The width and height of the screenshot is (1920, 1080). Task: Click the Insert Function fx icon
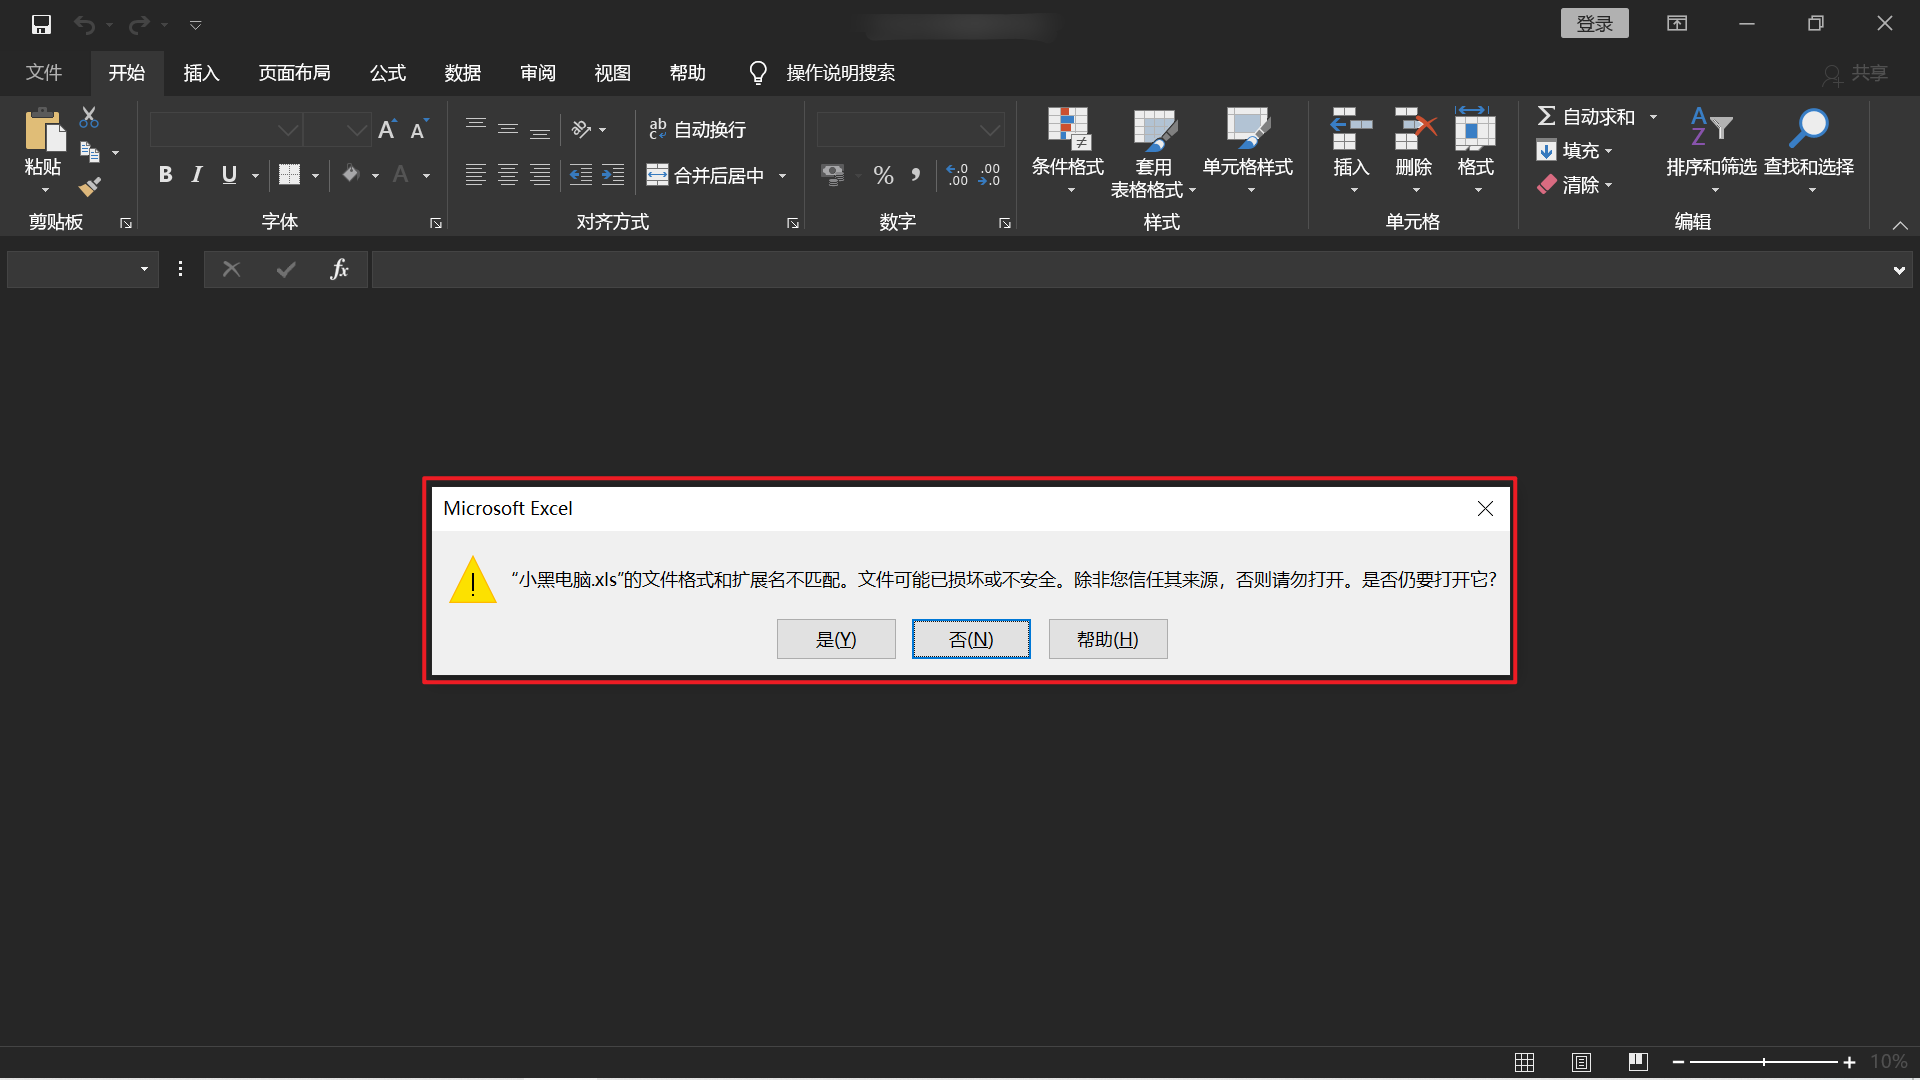click(339, 269)
